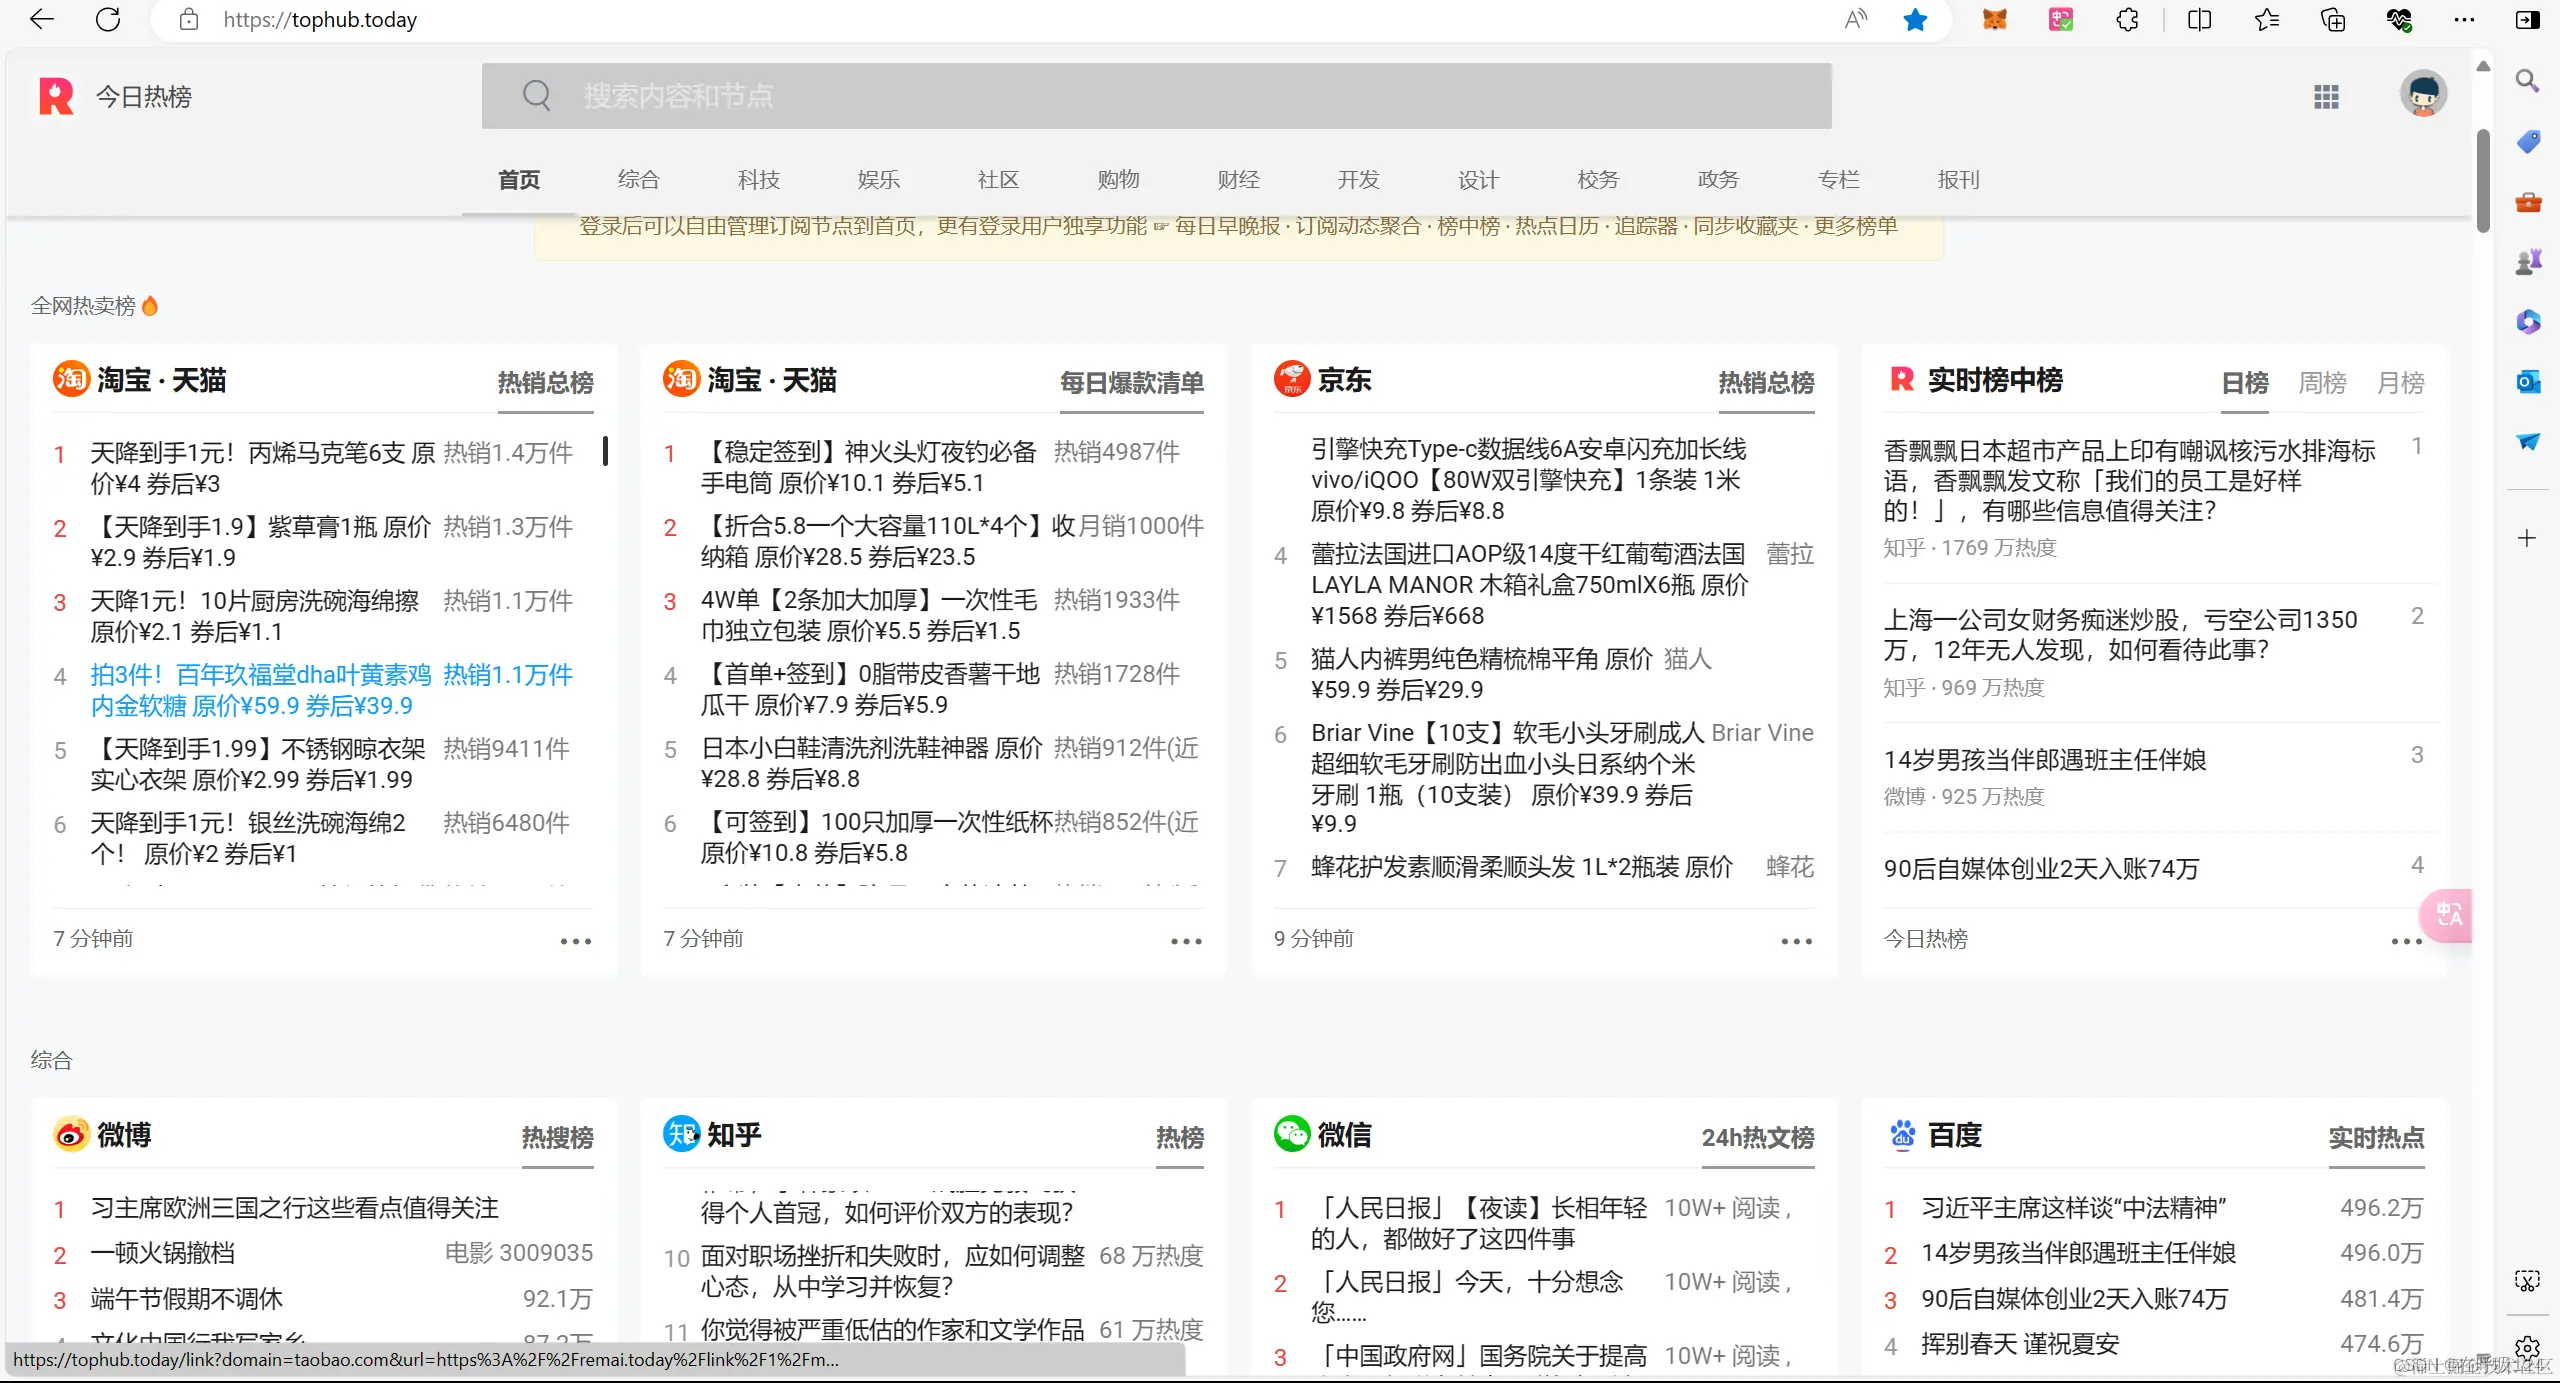
Task: Open 14岁男孩当伴郎遇班主任伴娘 in 实时榜中榜
Action: [x=2045, y=760]
